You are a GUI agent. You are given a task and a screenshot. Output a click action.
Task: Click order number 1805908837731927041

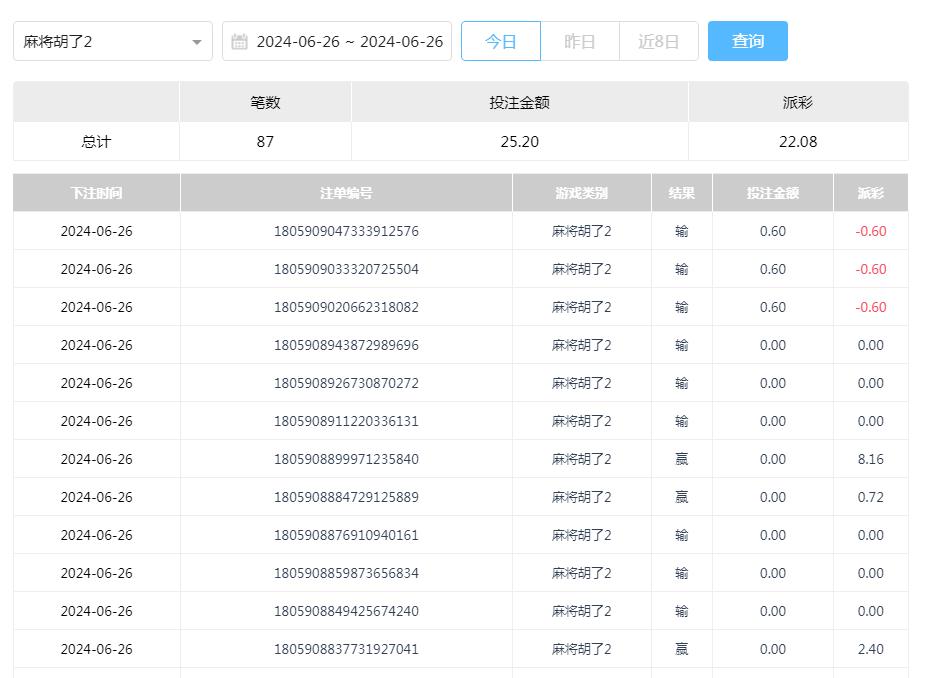pyautogui.click(x=346, y=649)
